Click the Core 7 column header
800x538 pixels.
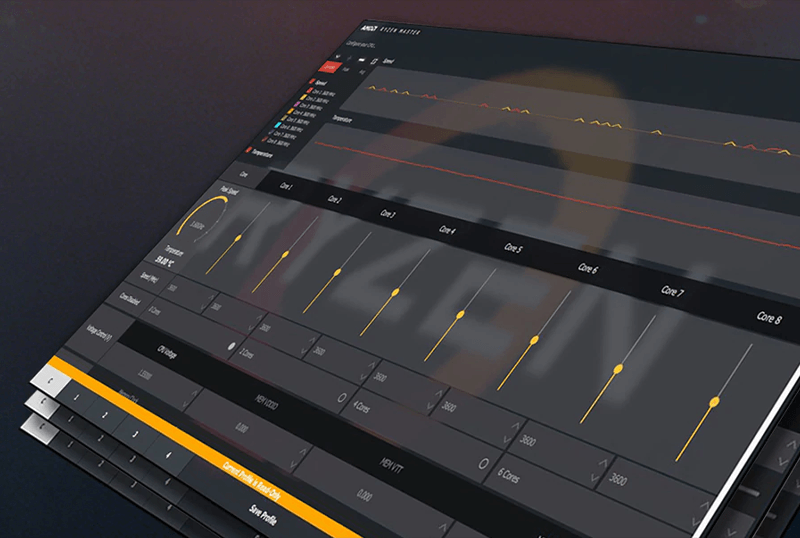[x=672, y=291]
